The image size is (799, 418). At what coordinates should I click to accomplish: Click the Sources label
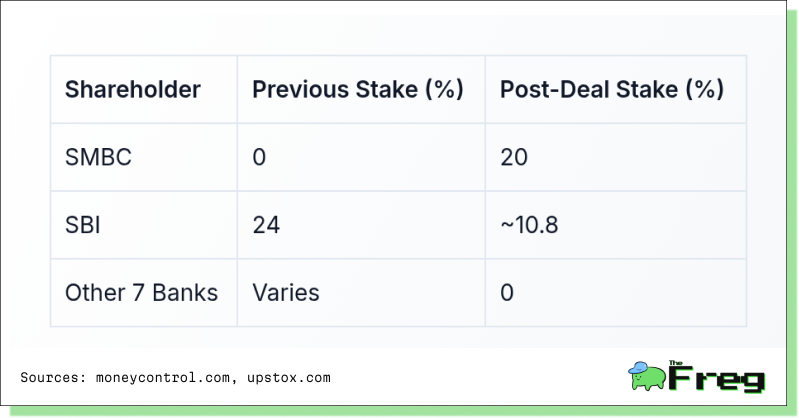(x=54, y=378)
